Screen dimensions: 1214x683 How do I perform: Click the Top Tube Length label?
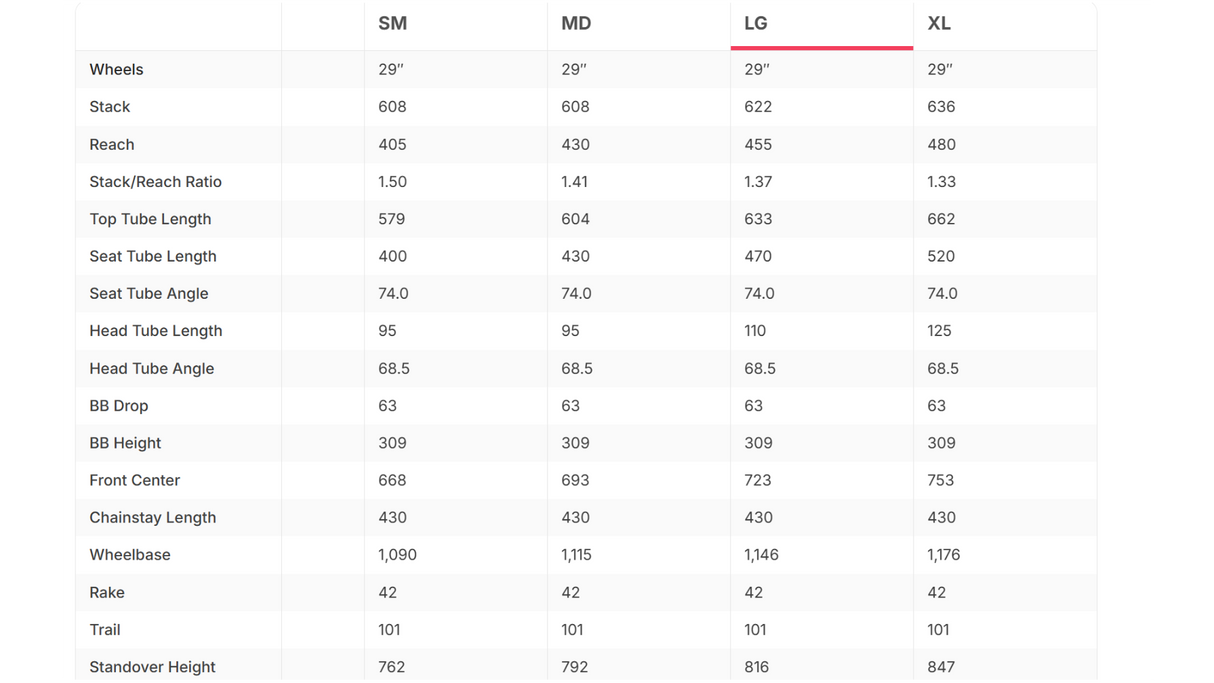150,219
